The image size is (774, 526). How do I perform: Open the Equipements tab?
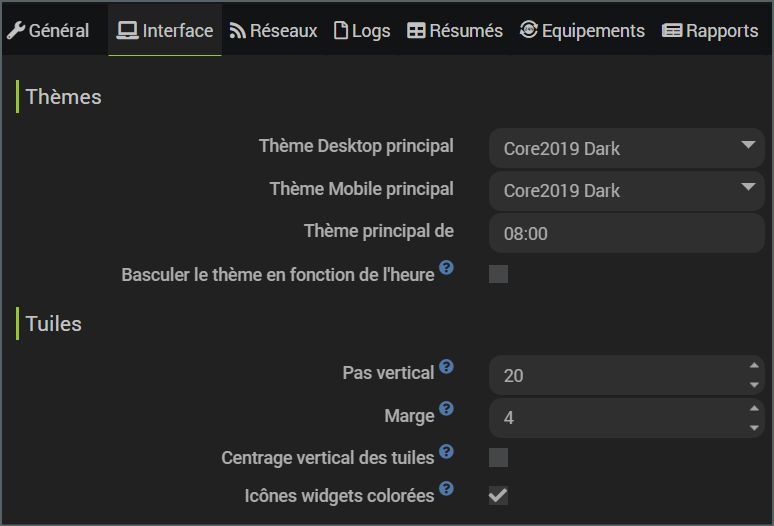pos(582,31)
